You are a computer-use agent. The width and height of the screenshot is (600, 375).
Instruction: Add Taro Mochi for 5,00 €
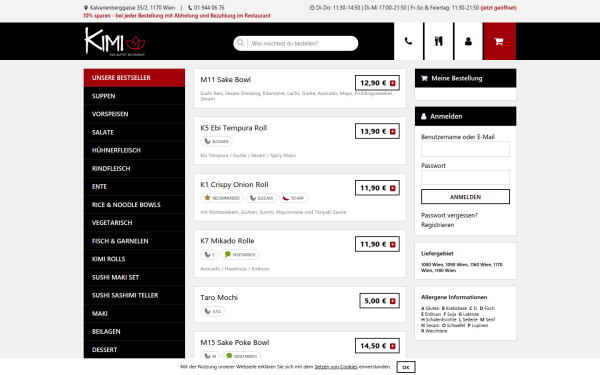[x=380, y=301]
